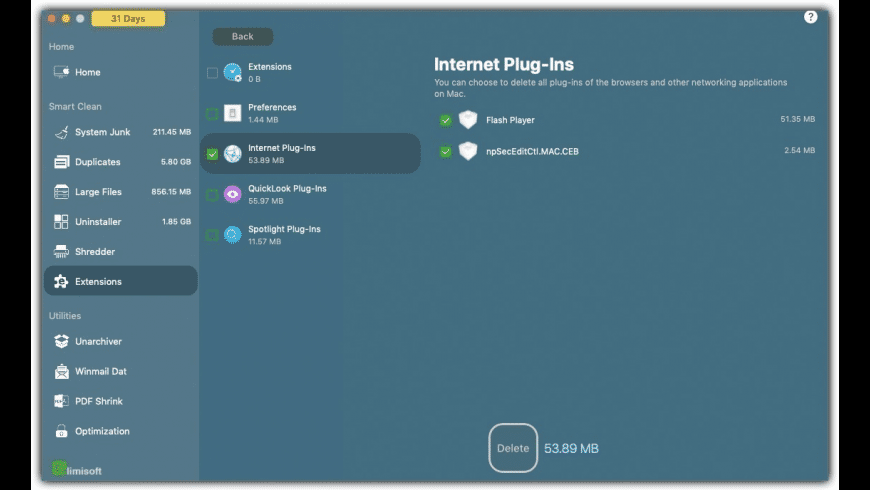Viewport: 870px width, 490px height.
Task: Open Large Files section
Action: click(121, 192)
